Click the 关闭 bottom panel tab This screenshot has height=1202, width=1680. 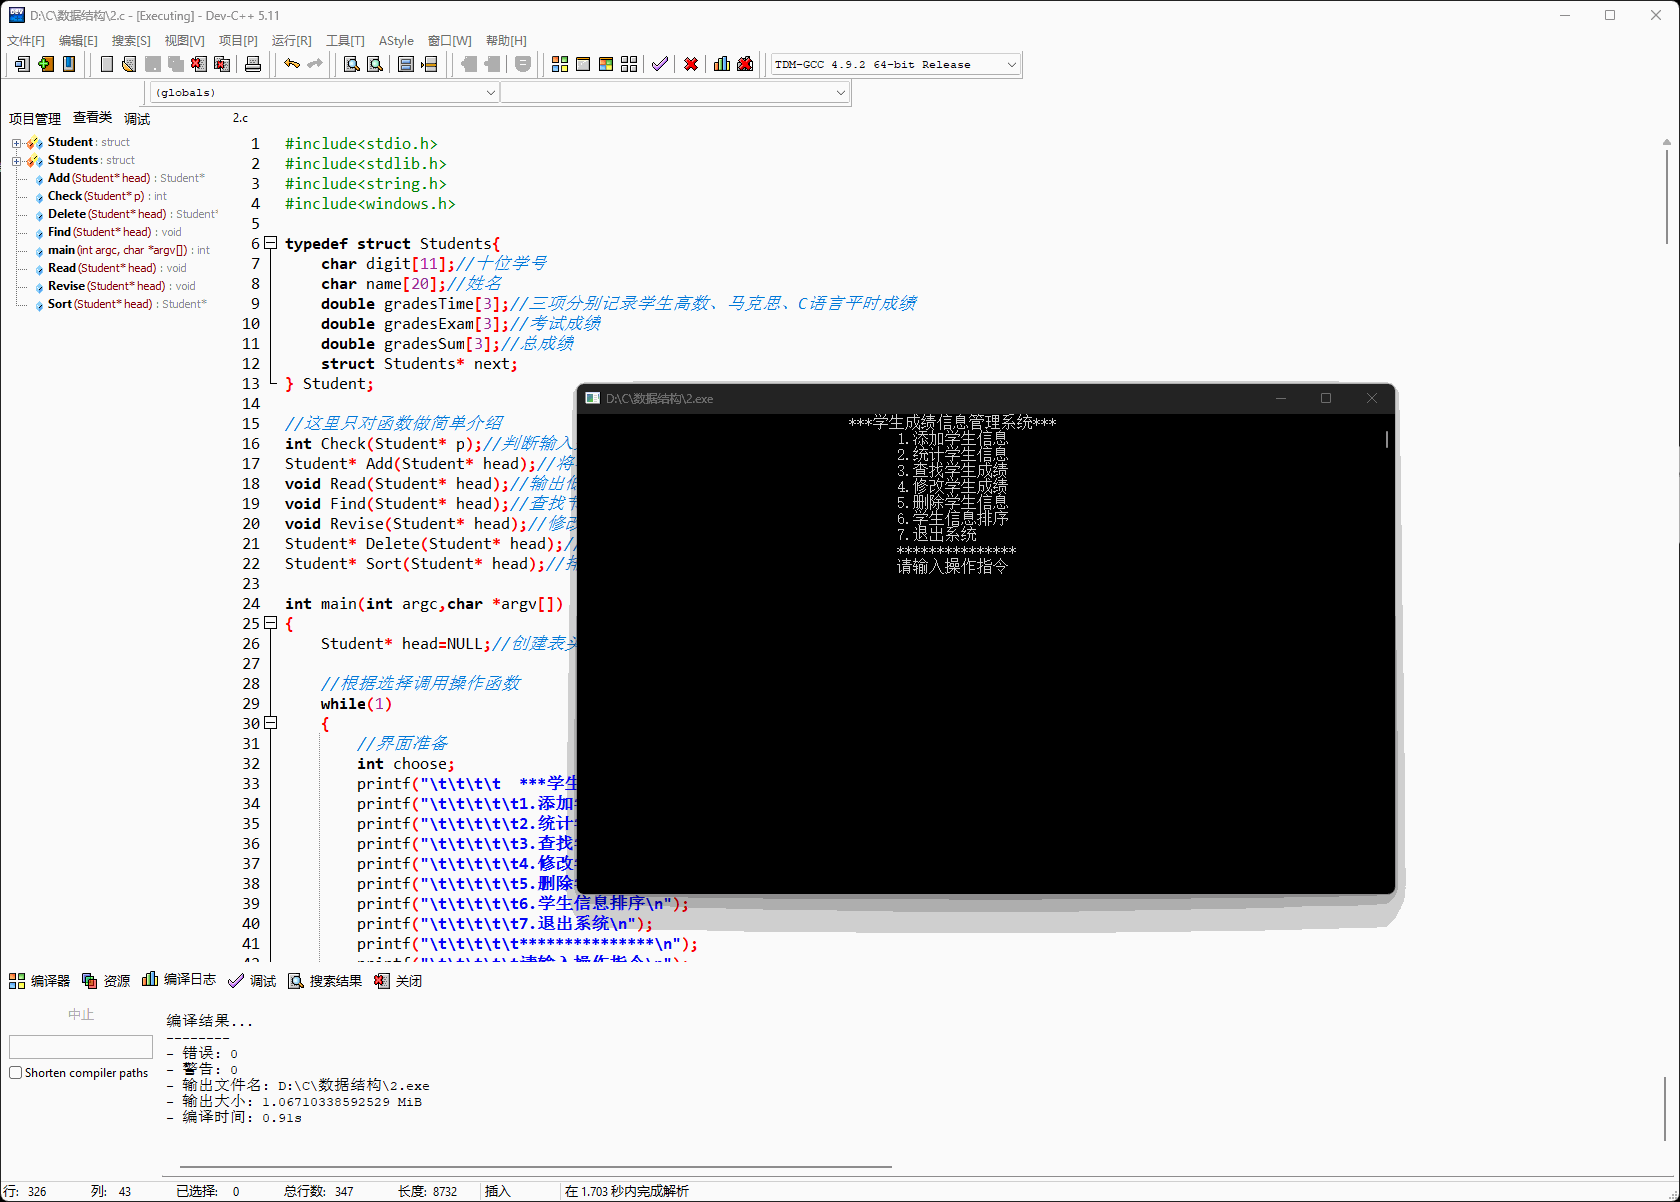click(398, 981)
